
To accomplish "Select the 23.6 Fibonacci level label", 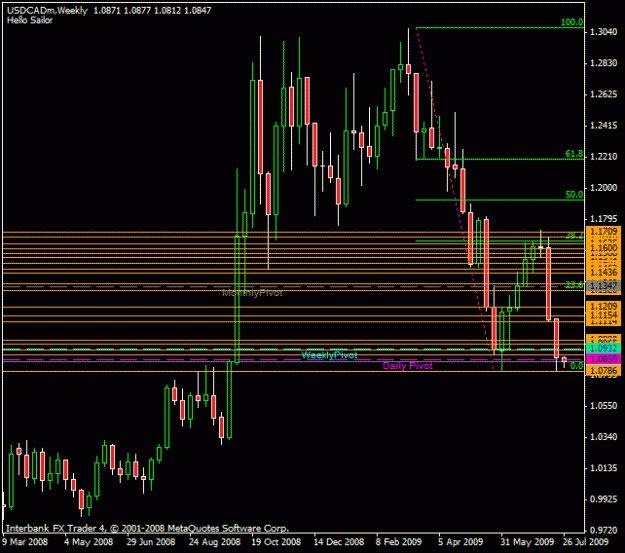I will [x=574, y=285].
